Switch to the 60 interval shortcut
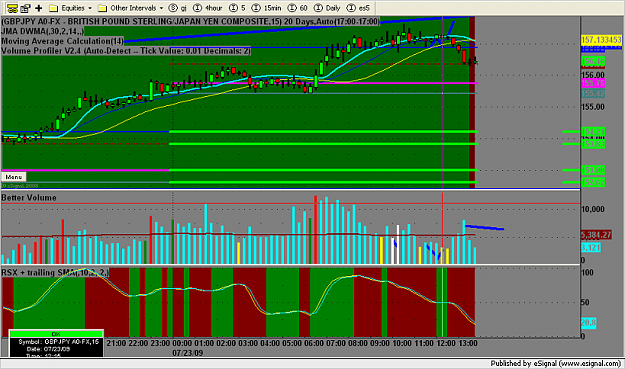Image resolution: width=625 pixels, height=369 pixels. point(298,8)
